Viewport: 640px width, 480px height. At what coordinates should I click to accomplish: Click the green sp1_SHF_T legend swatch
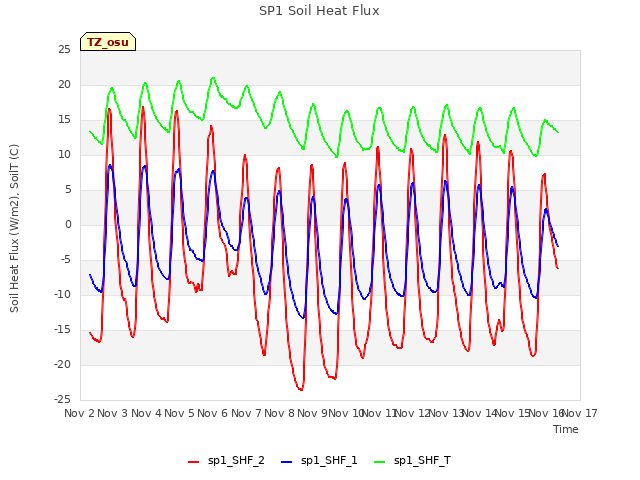click(x=380, y=462)
